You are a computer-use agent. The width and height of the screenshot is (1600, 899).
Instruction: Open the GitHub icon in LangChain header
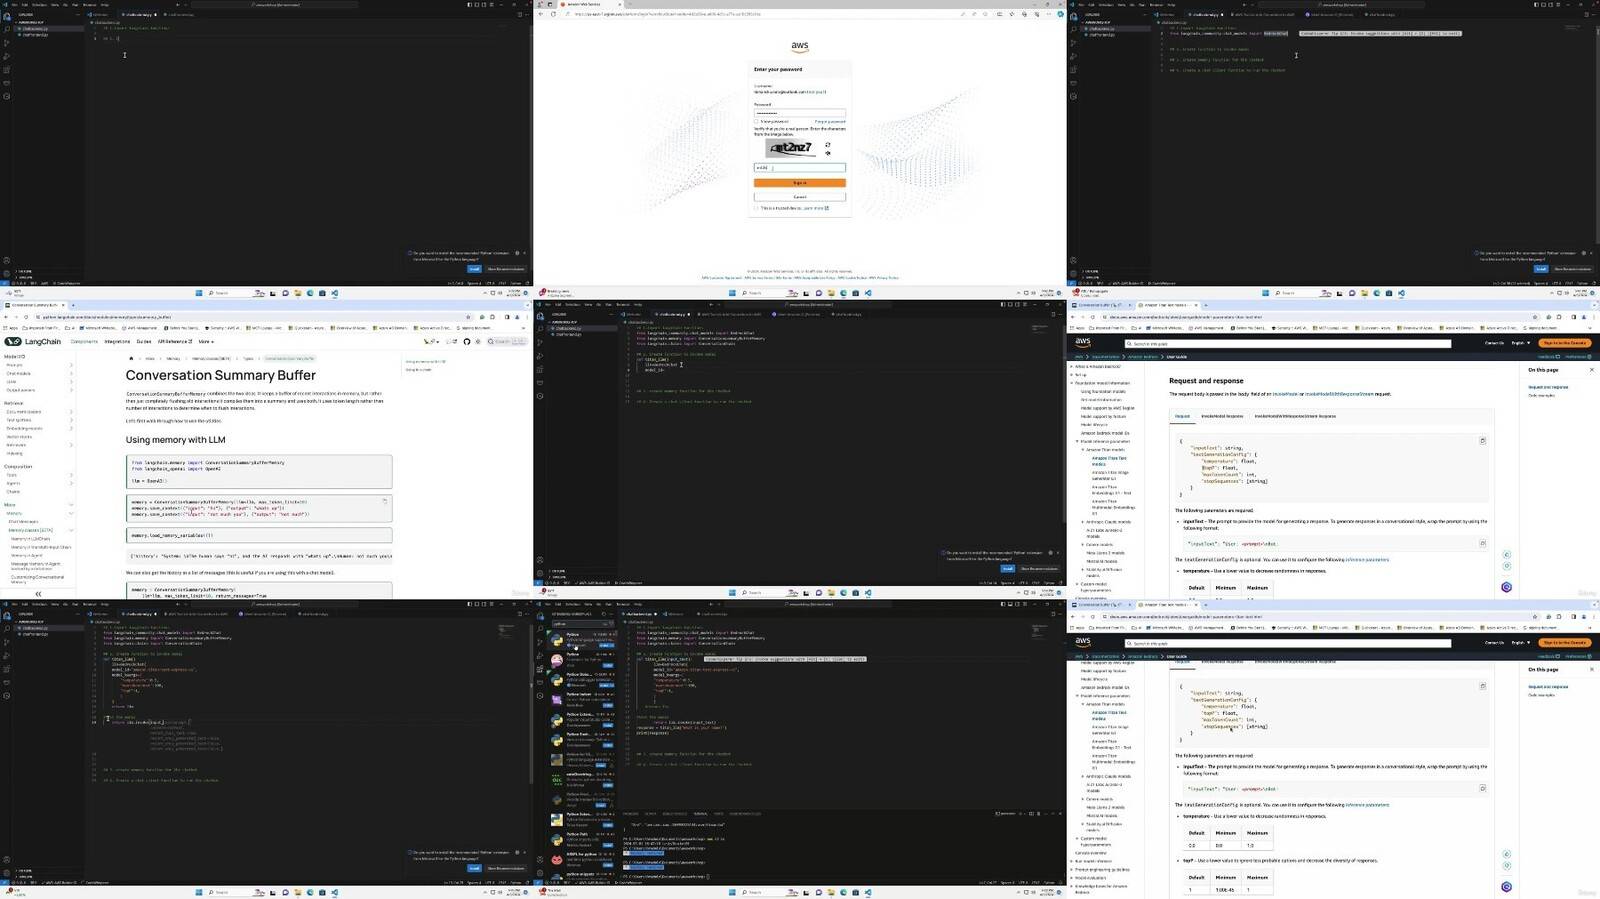click(x=466, y=341)
